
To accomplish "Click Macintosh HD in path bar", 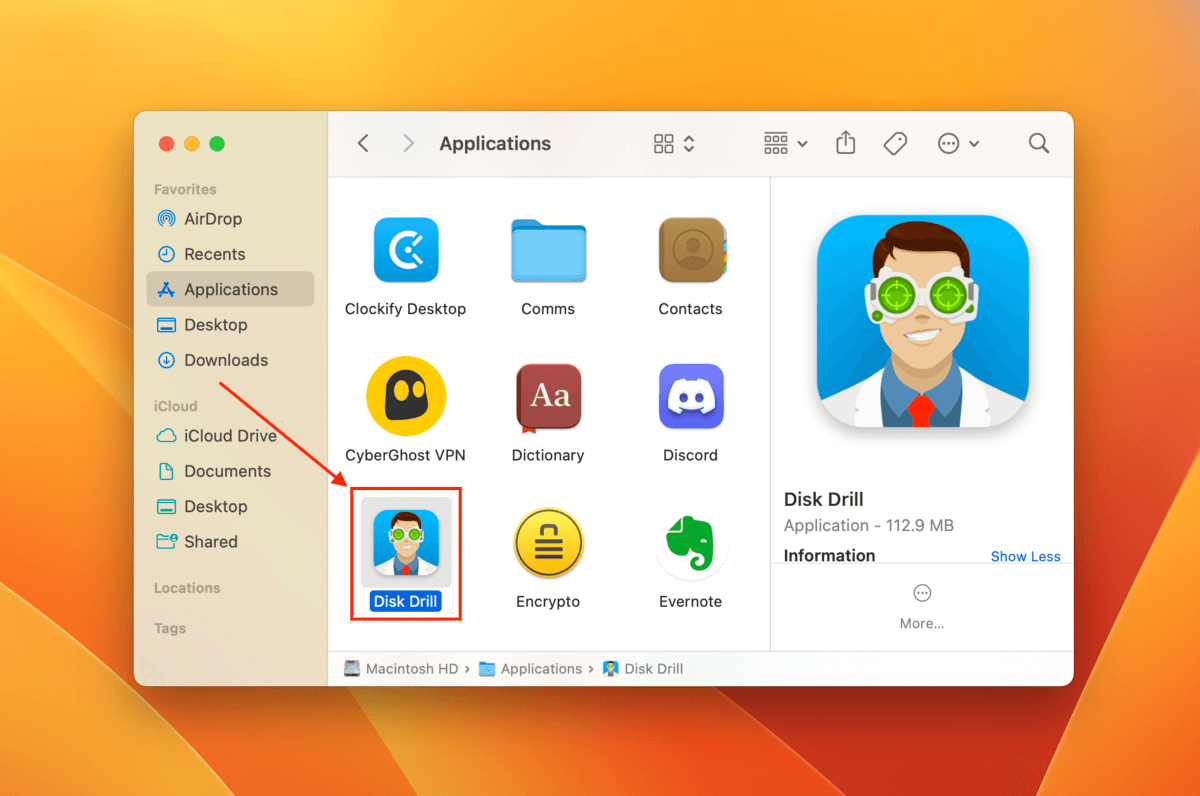I will pos(401,669).
